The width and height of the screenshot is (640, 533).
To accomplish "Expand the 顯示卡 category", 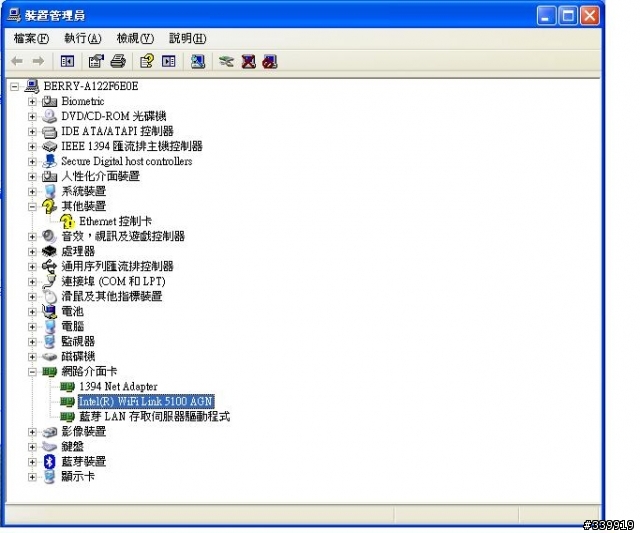I will [x=32, y=477].
